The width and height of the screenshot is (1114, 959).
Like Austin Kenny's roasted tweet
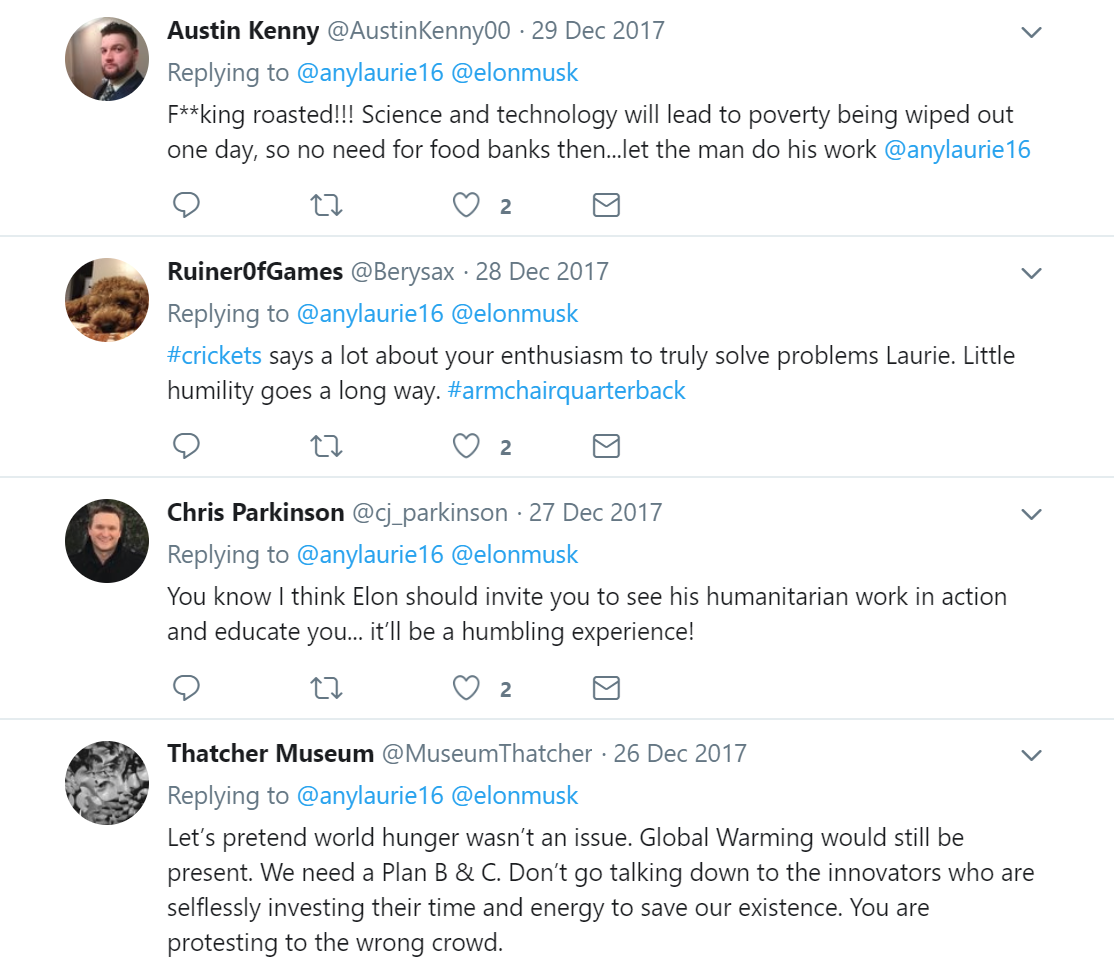(x=466, y=205)
